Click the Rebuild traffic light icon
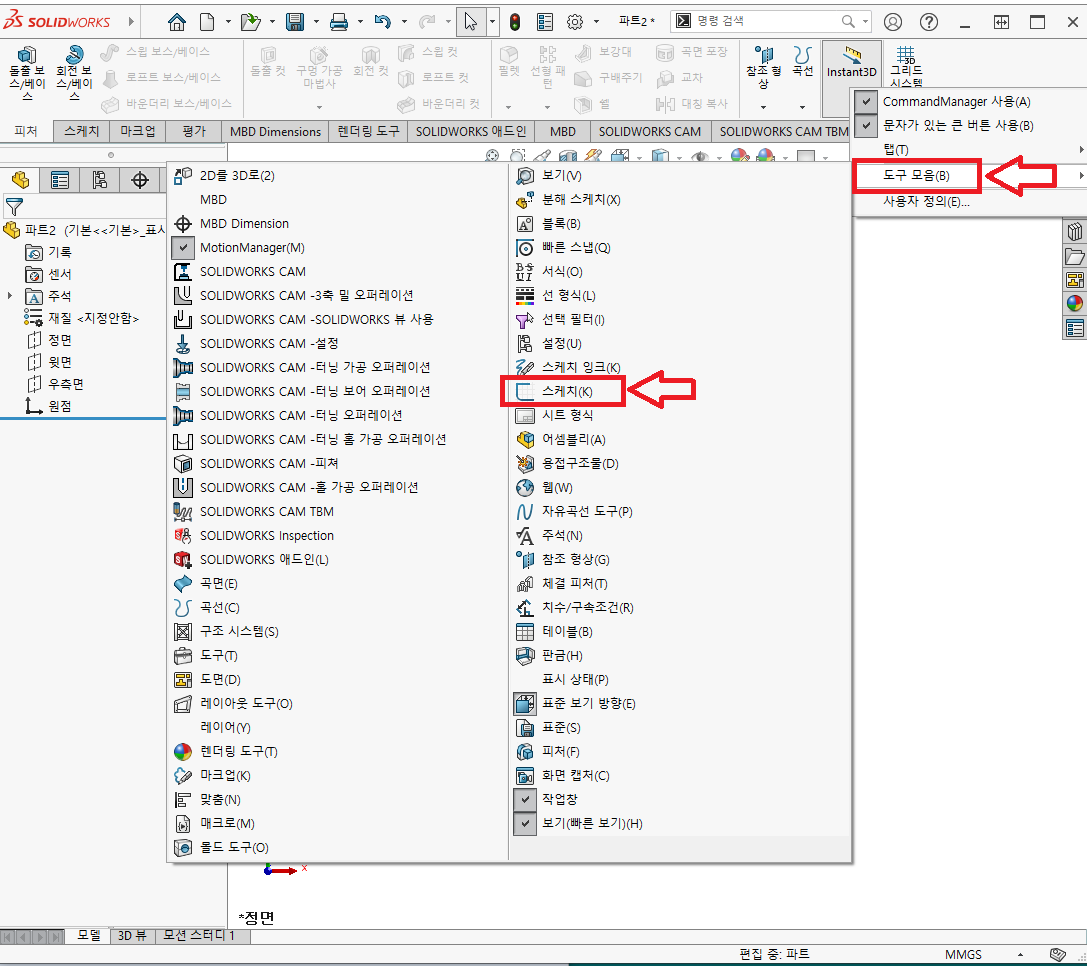 click(514, 22)
